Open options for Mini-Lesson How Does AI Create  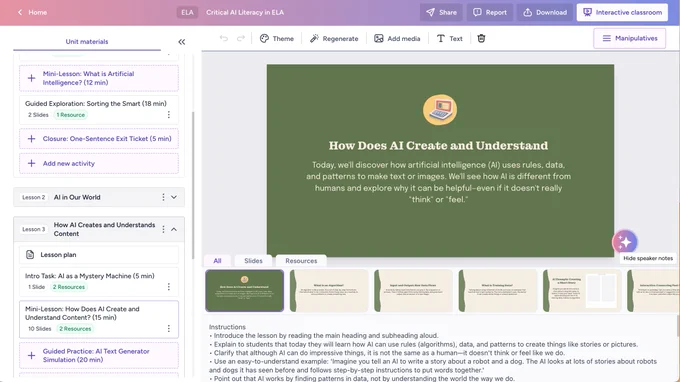pos(169,329)
